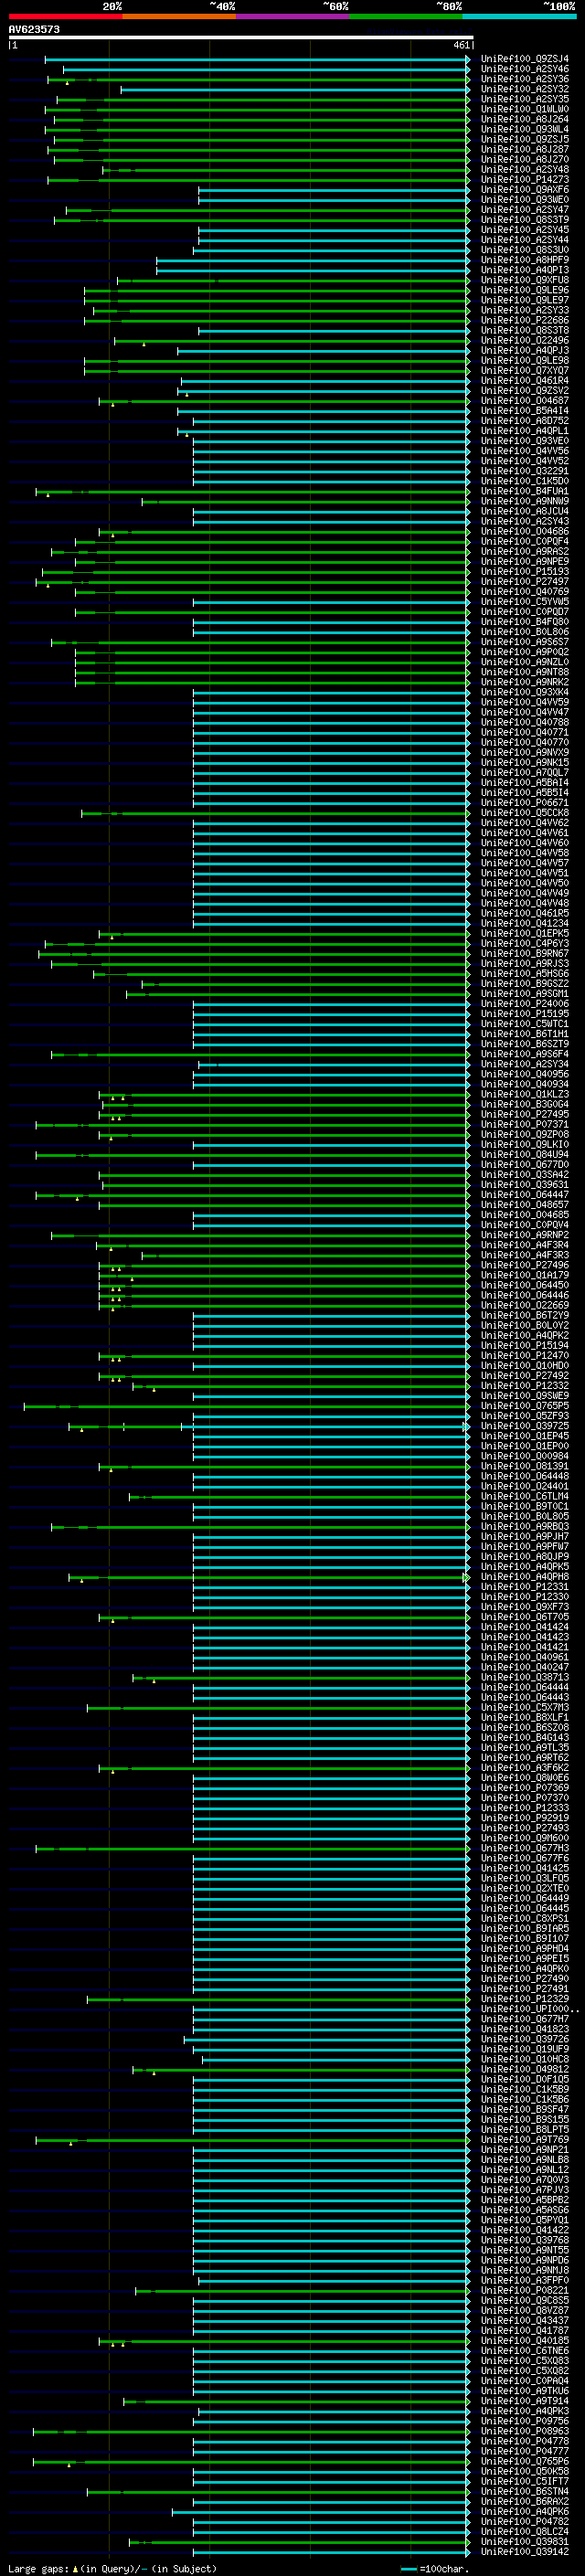Select the UniRef100_Q1KLZ3 label
The width and height of the screenshot is (585, 2576).
click(x=524, y=1094)
